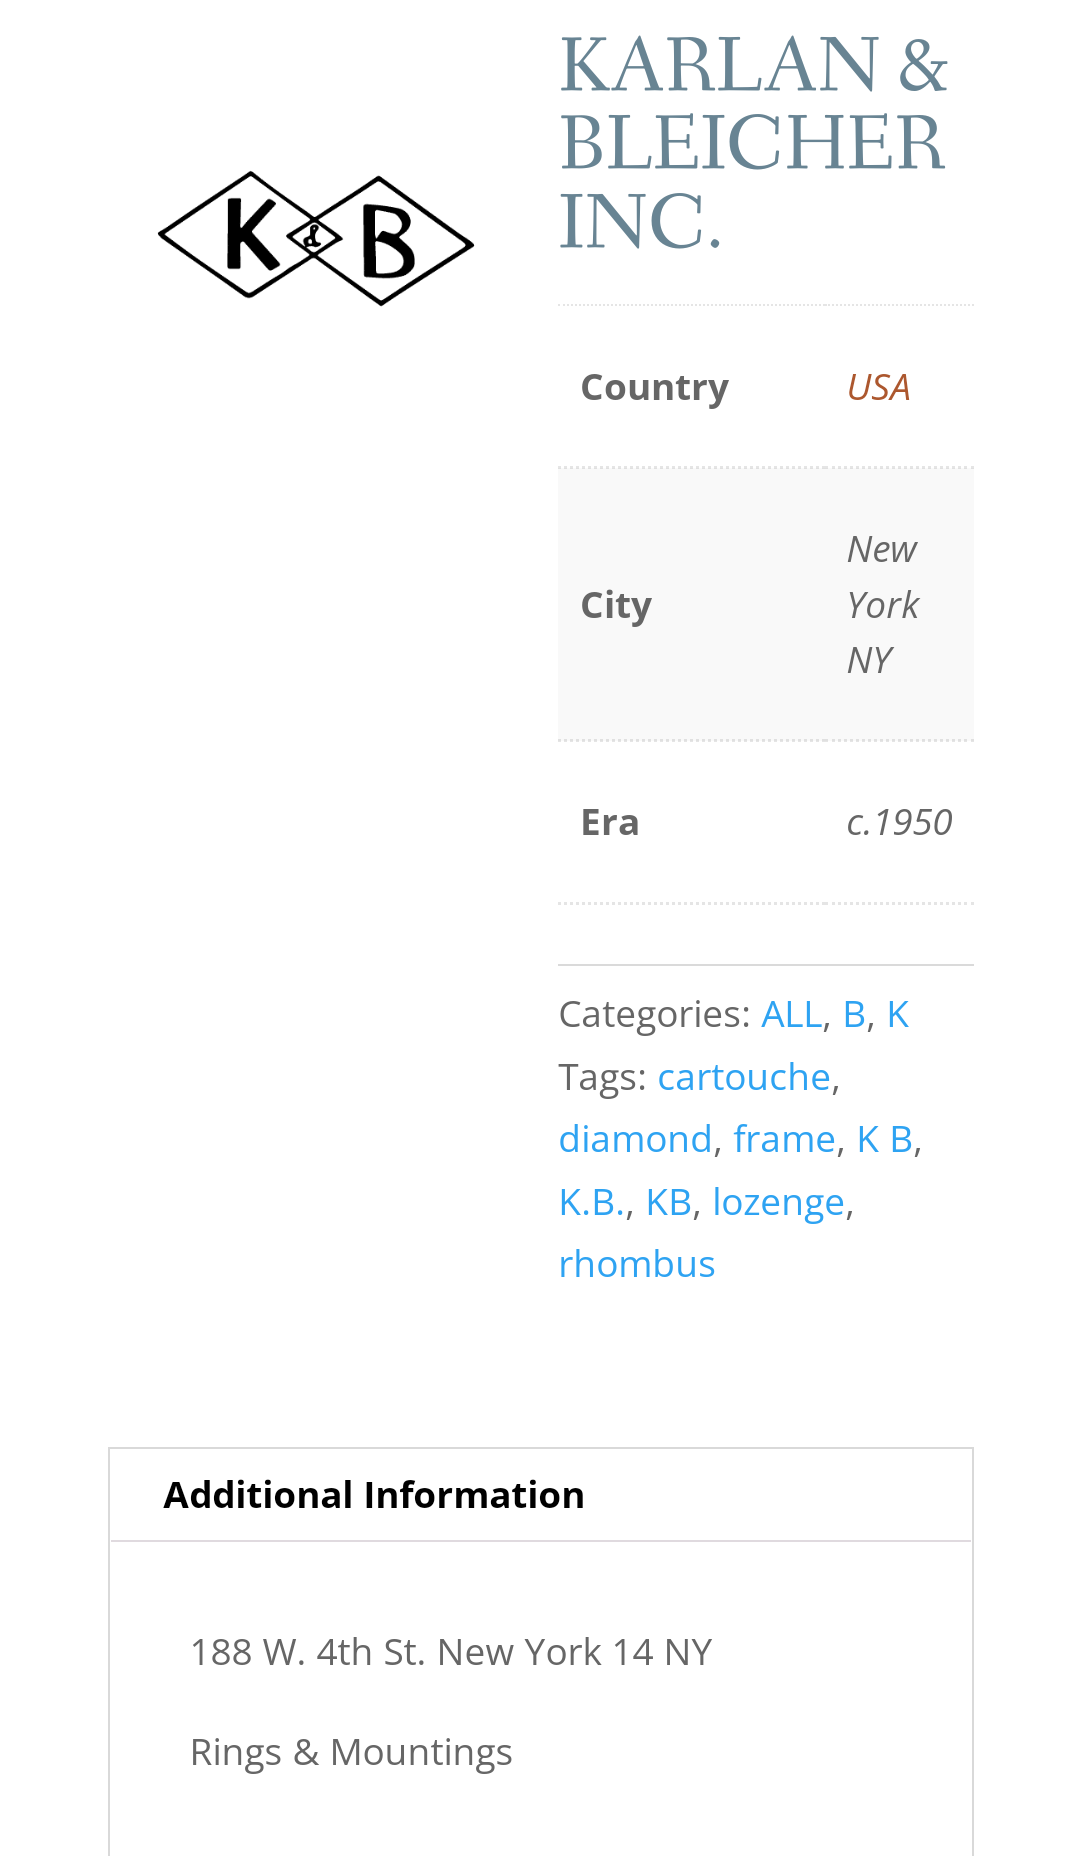Switch to the Additional Information tab
1080x1856 pixels.
click(x=374, y=1495)
